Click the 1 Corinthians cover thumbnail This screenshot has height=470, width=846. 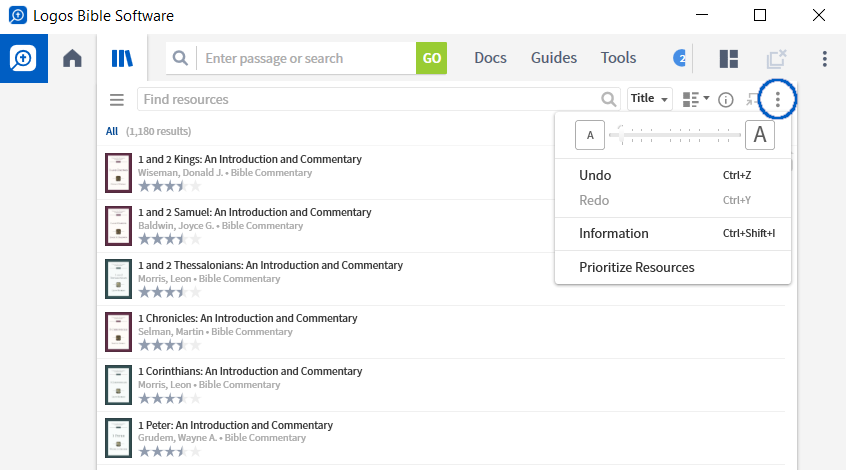(x=118, y=385)
